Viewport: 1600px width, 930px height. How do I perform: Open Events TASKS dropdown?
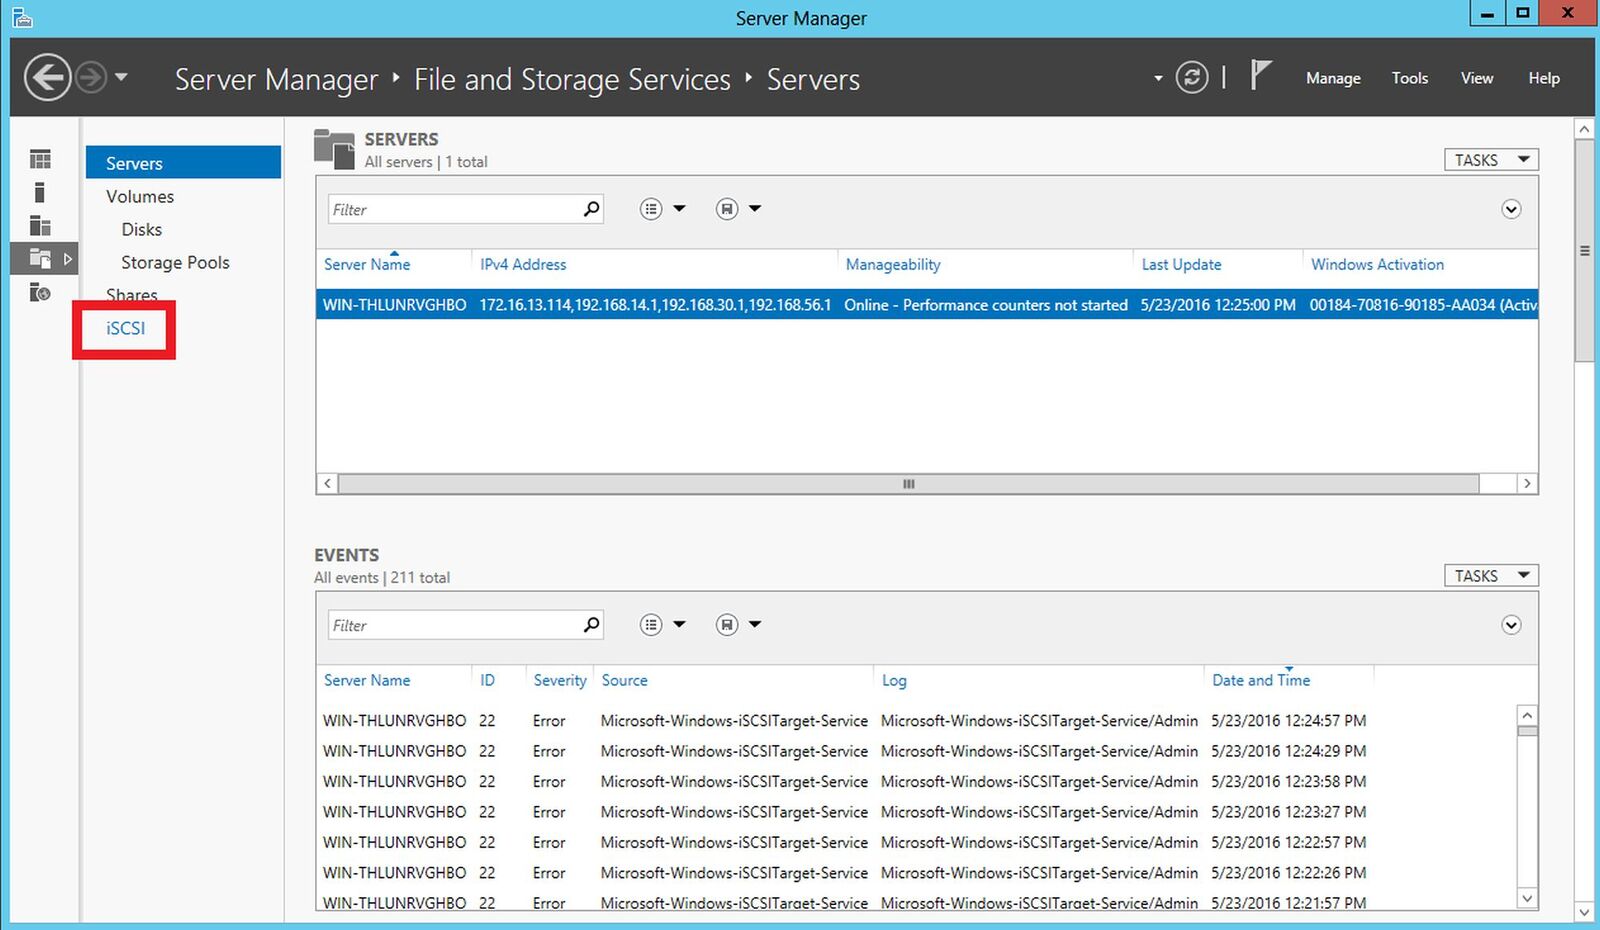tap(1490, 576)
